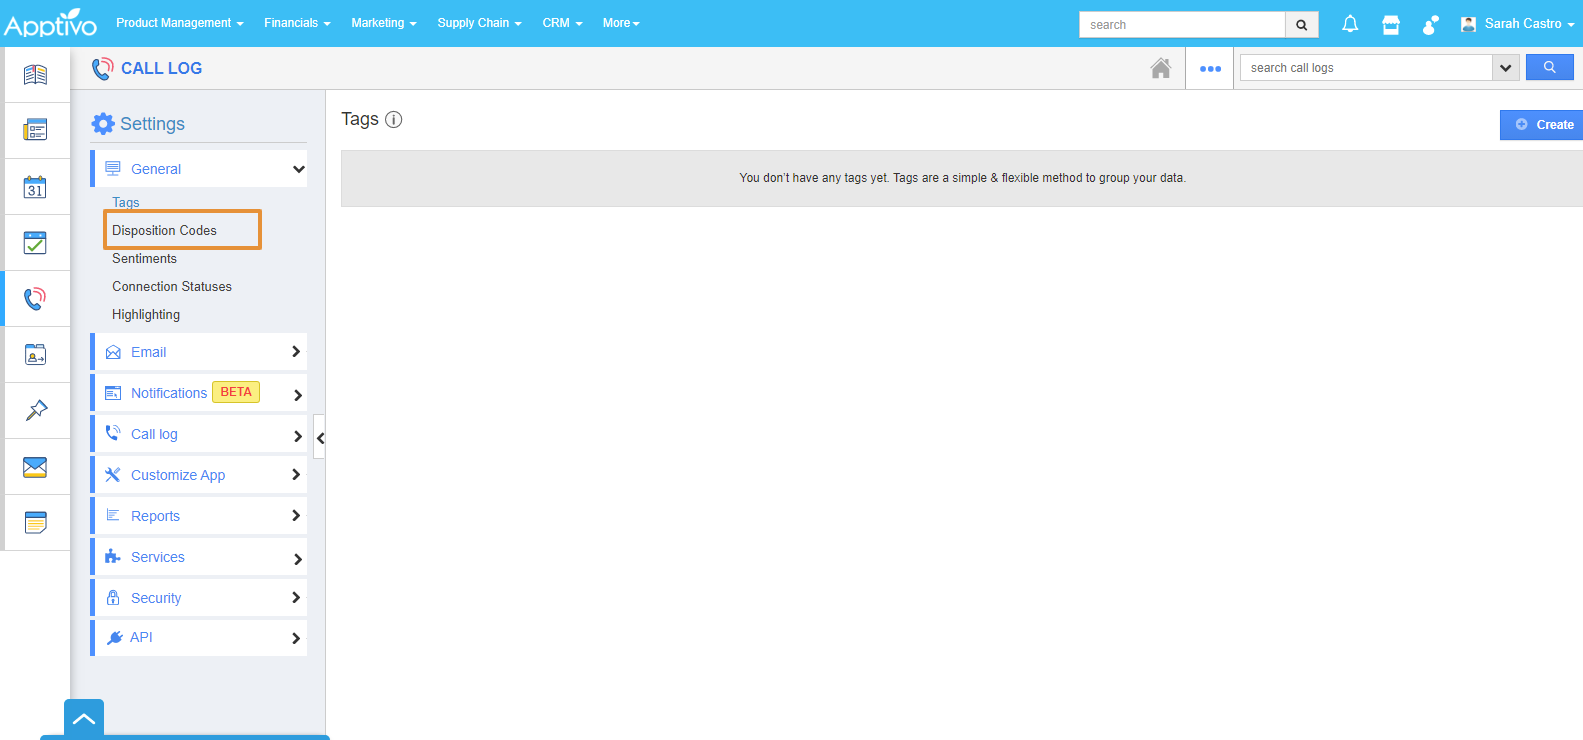Click Sarah Castro's profile avatar
The height and width of the screenshot is (740, 1583).
pos(1468,24)
